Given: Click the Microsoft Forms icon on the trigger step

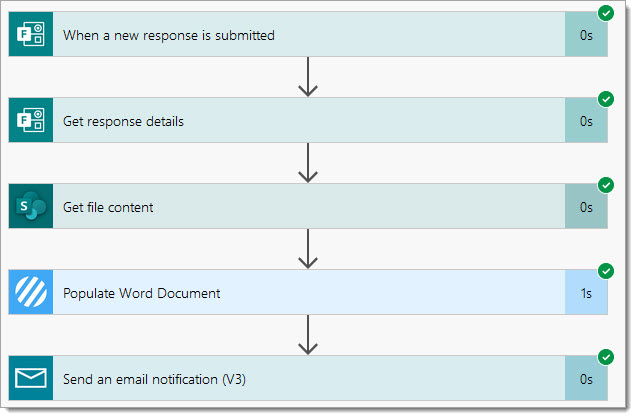Looking at the screenshot, I should pyautogui.click(x=31, y=34).
